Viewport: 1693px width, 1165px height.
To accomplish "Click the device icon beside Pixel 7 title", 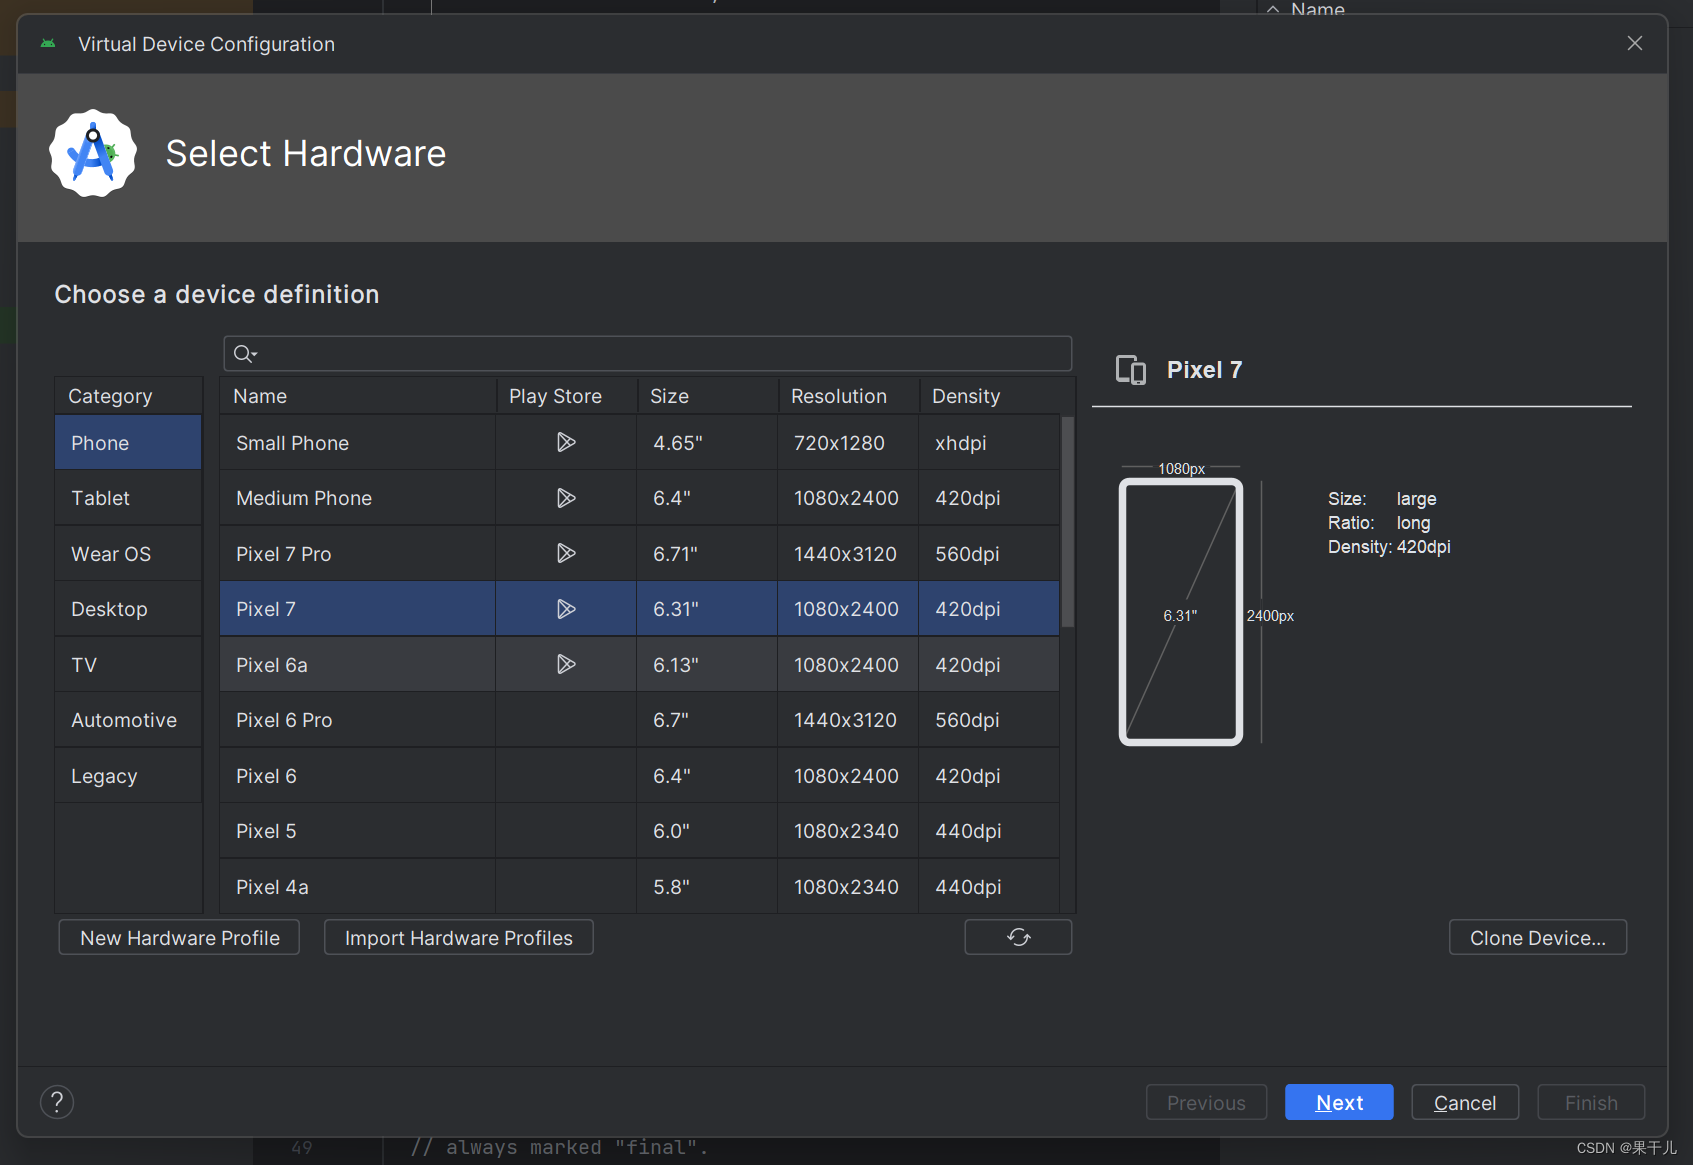I will tap(1131, 370).
